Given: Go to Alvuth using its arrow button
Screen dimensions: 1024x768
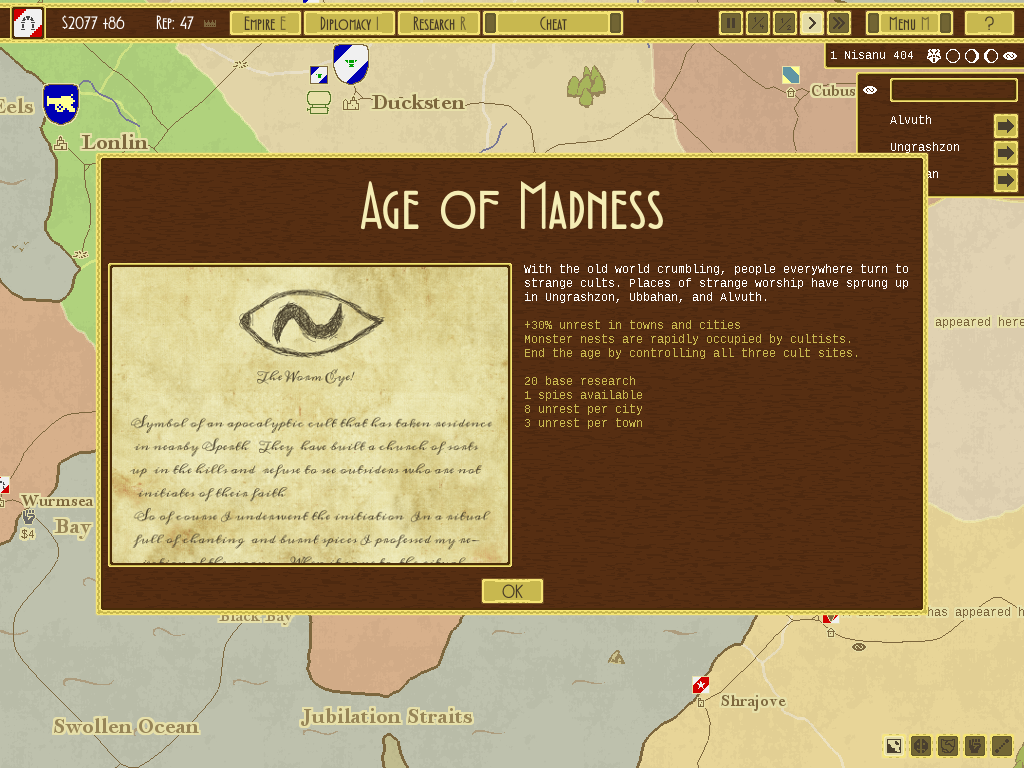Looking at the screenshot, I should (1005, 126).
